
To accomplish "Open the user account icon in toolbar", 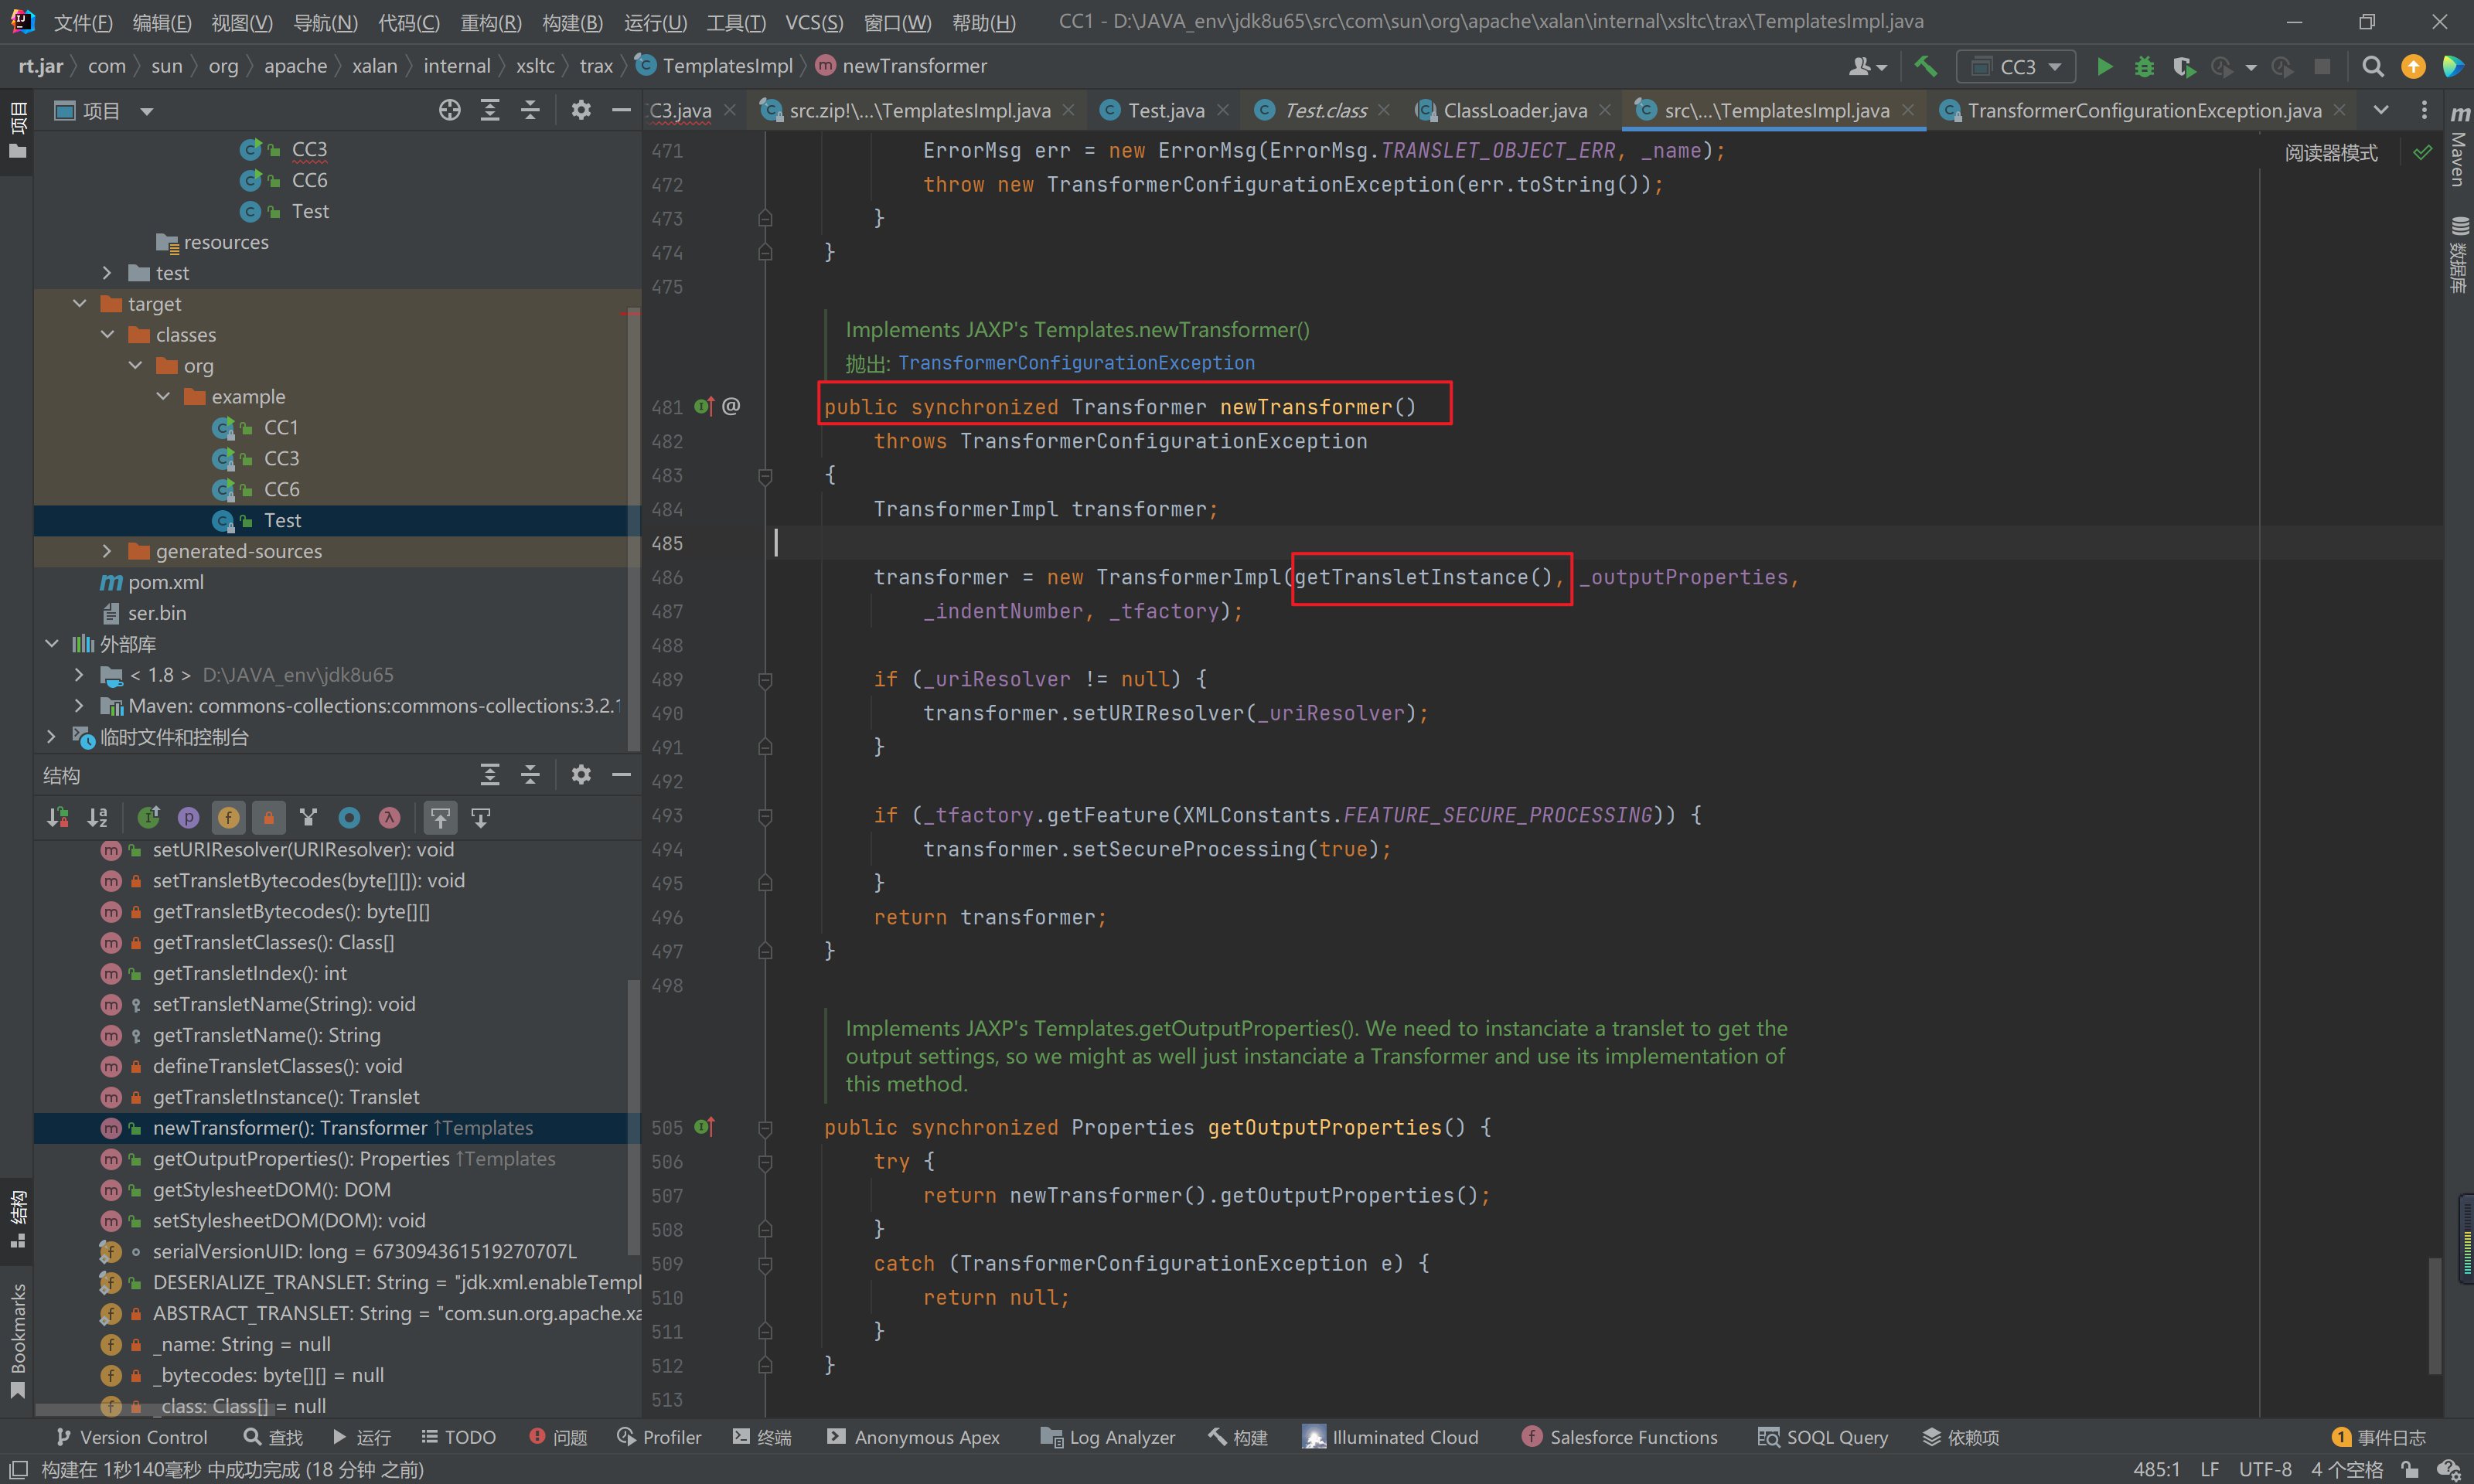I will pyautogui.click(x=1866, y=66).
